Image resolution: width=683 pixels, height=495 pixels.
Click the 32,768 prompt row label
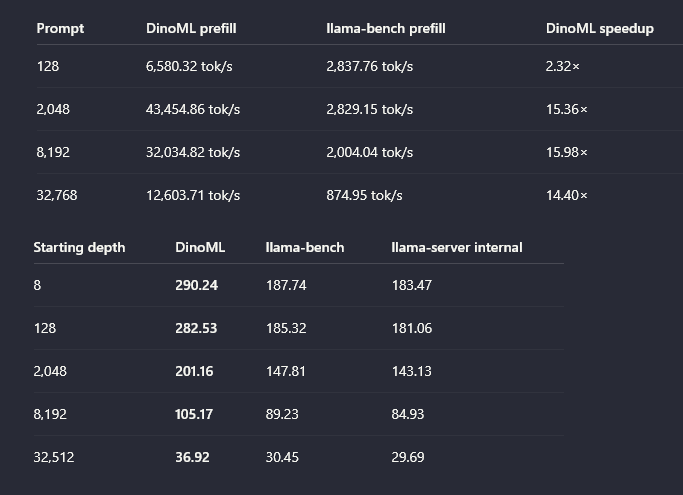(57, 195)
